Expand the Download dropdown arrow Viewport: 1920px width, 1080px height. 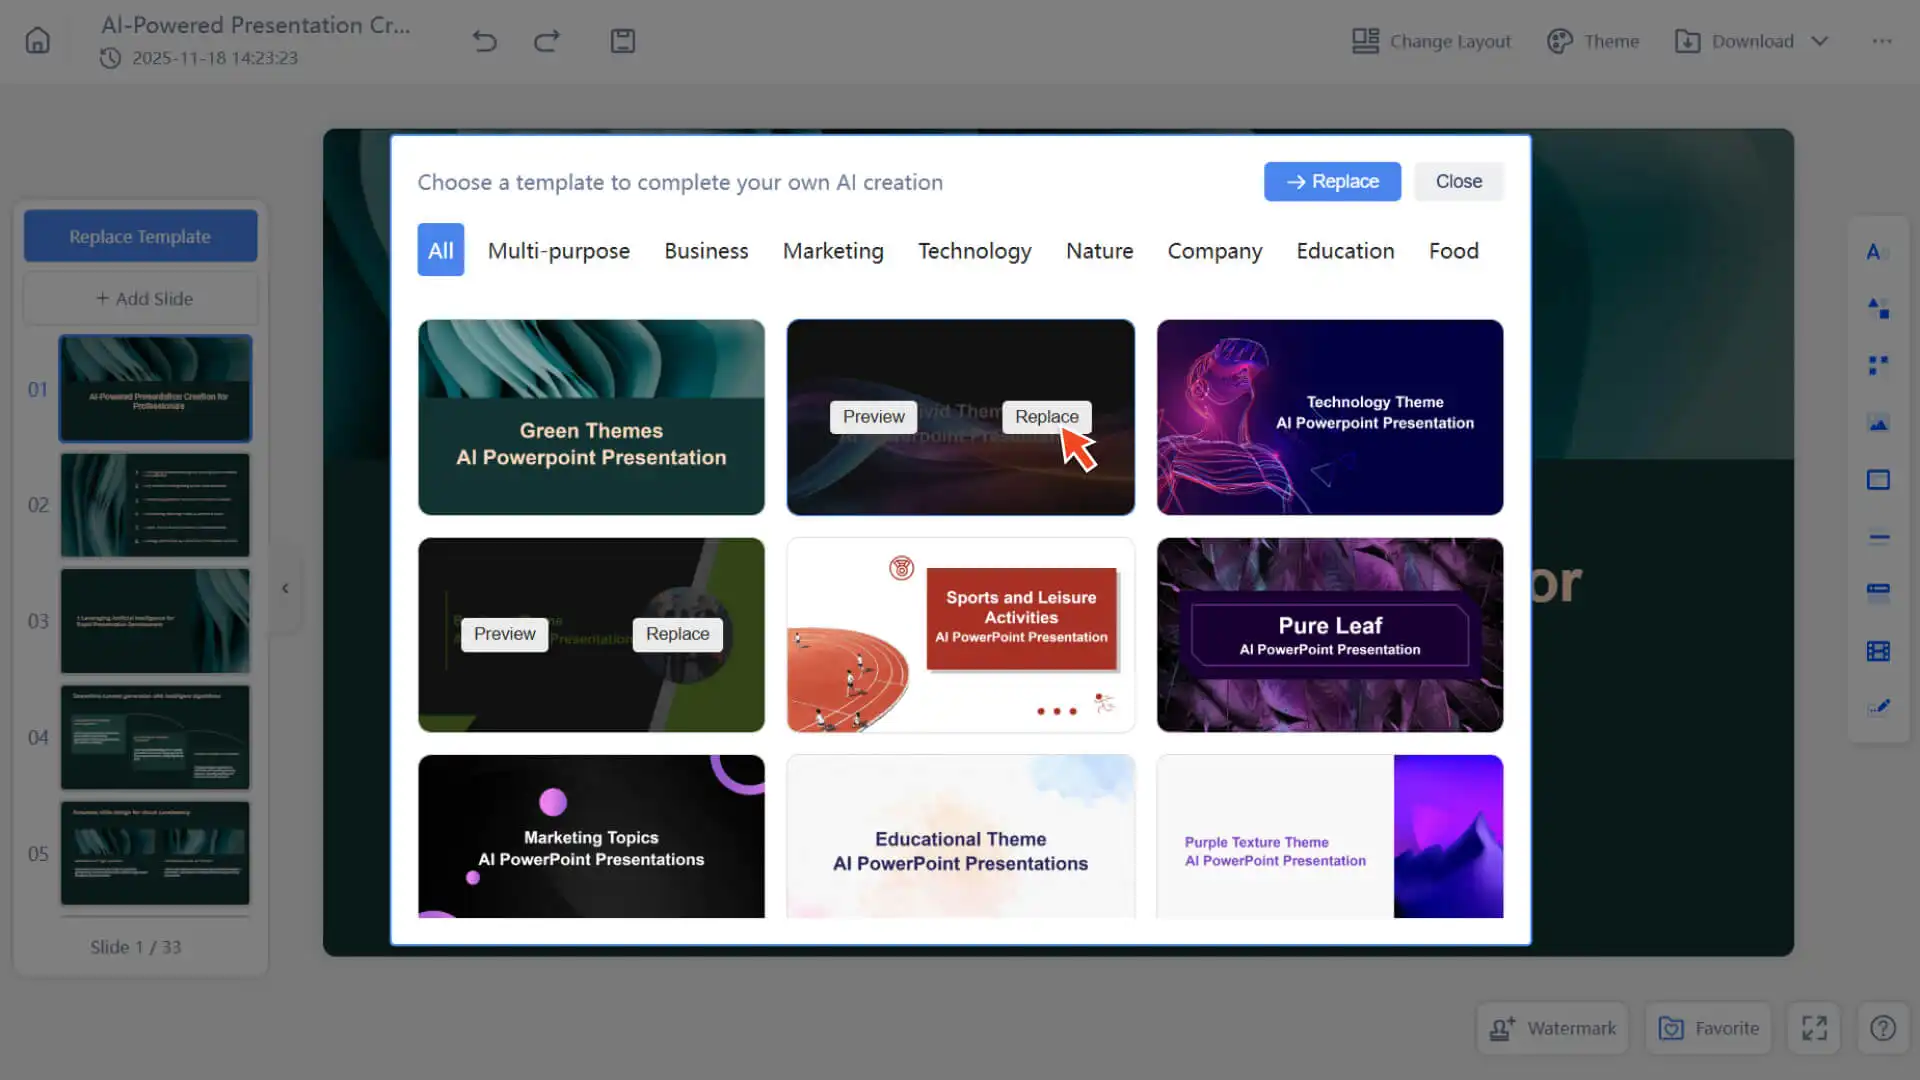[x=1820, y=41]
